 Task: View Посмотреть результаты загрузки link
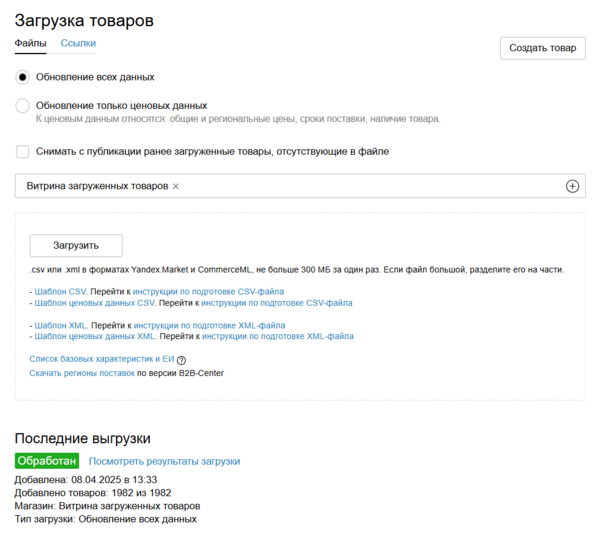point(164,461)
